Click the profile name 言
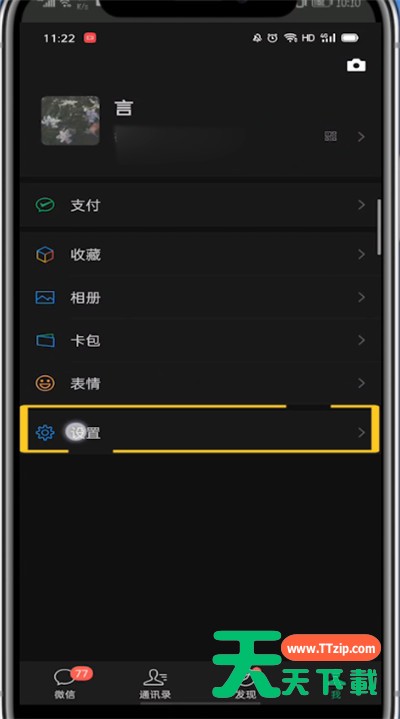Viewport: 400px width, 719px height. pos(123,108)
